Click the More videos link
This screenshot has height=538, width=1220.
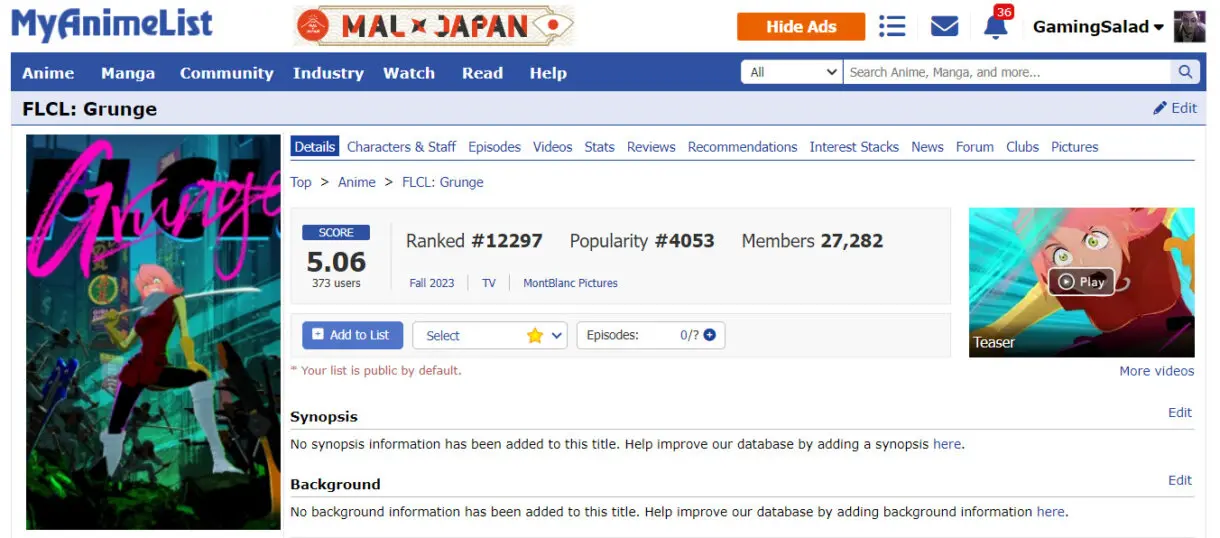[1156, 371]
